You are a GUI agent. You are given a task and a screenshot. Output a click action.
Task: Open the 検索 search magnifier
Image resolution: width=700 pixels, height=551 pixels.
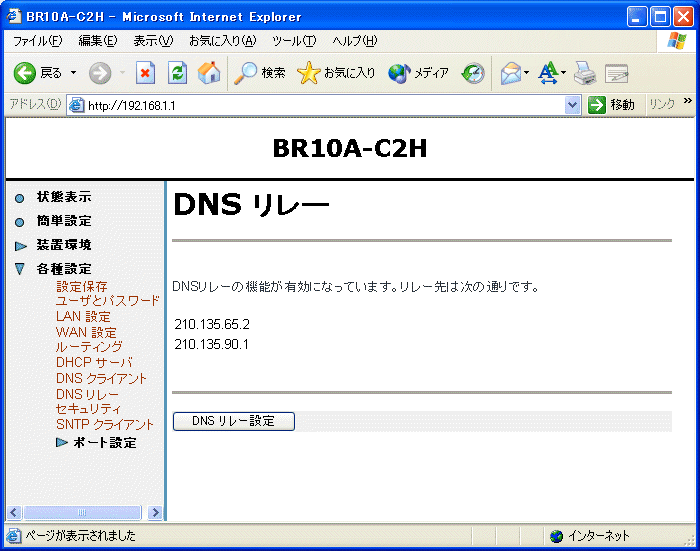point(245,73)
